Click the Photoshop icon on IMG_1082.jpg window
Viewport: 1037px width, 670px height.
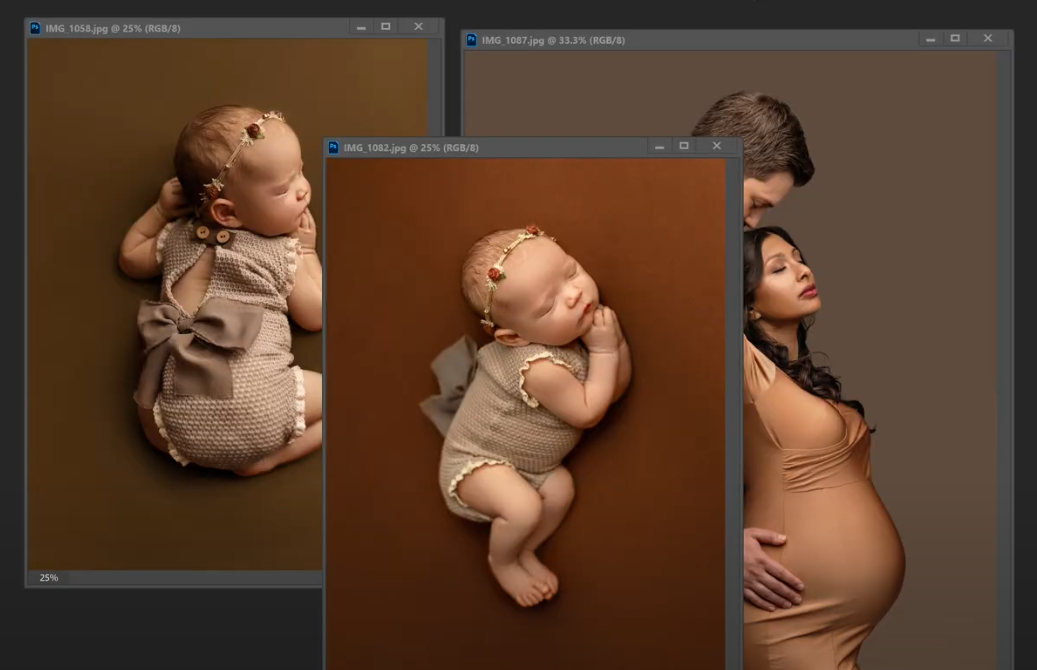pos(334,147)
